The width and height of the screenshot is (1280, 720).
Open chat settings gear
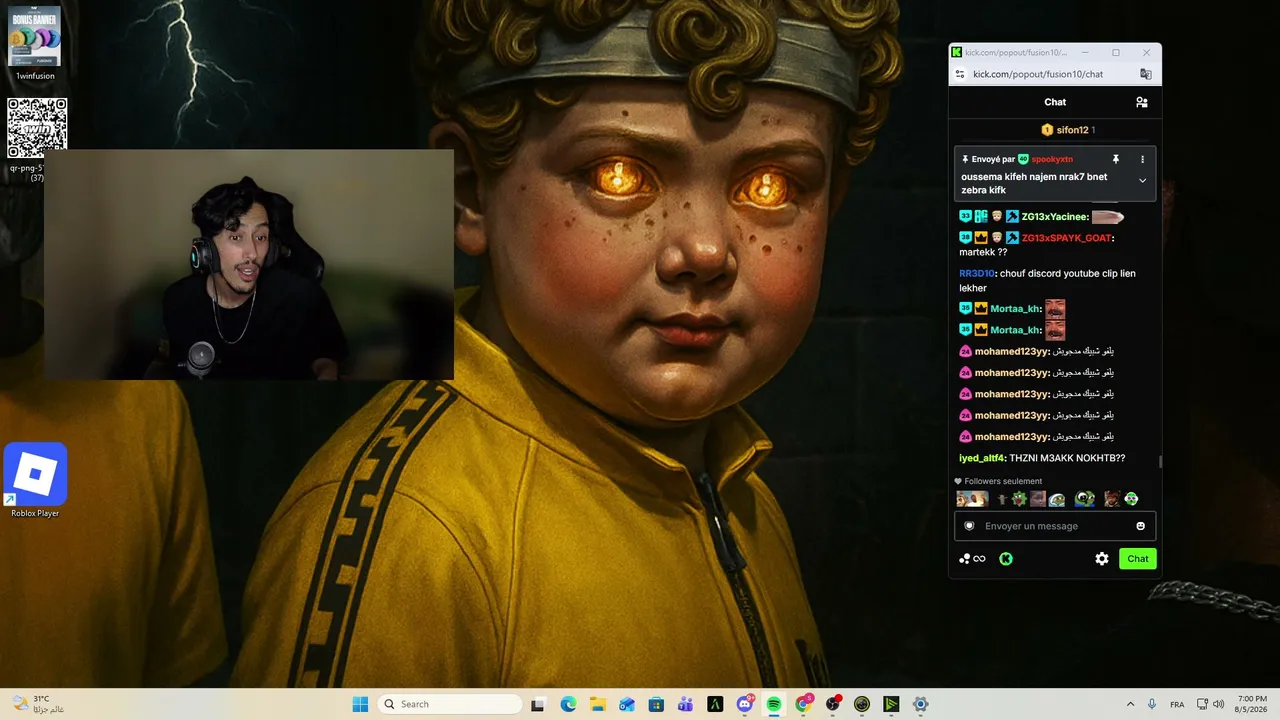tap(1102, 559)
